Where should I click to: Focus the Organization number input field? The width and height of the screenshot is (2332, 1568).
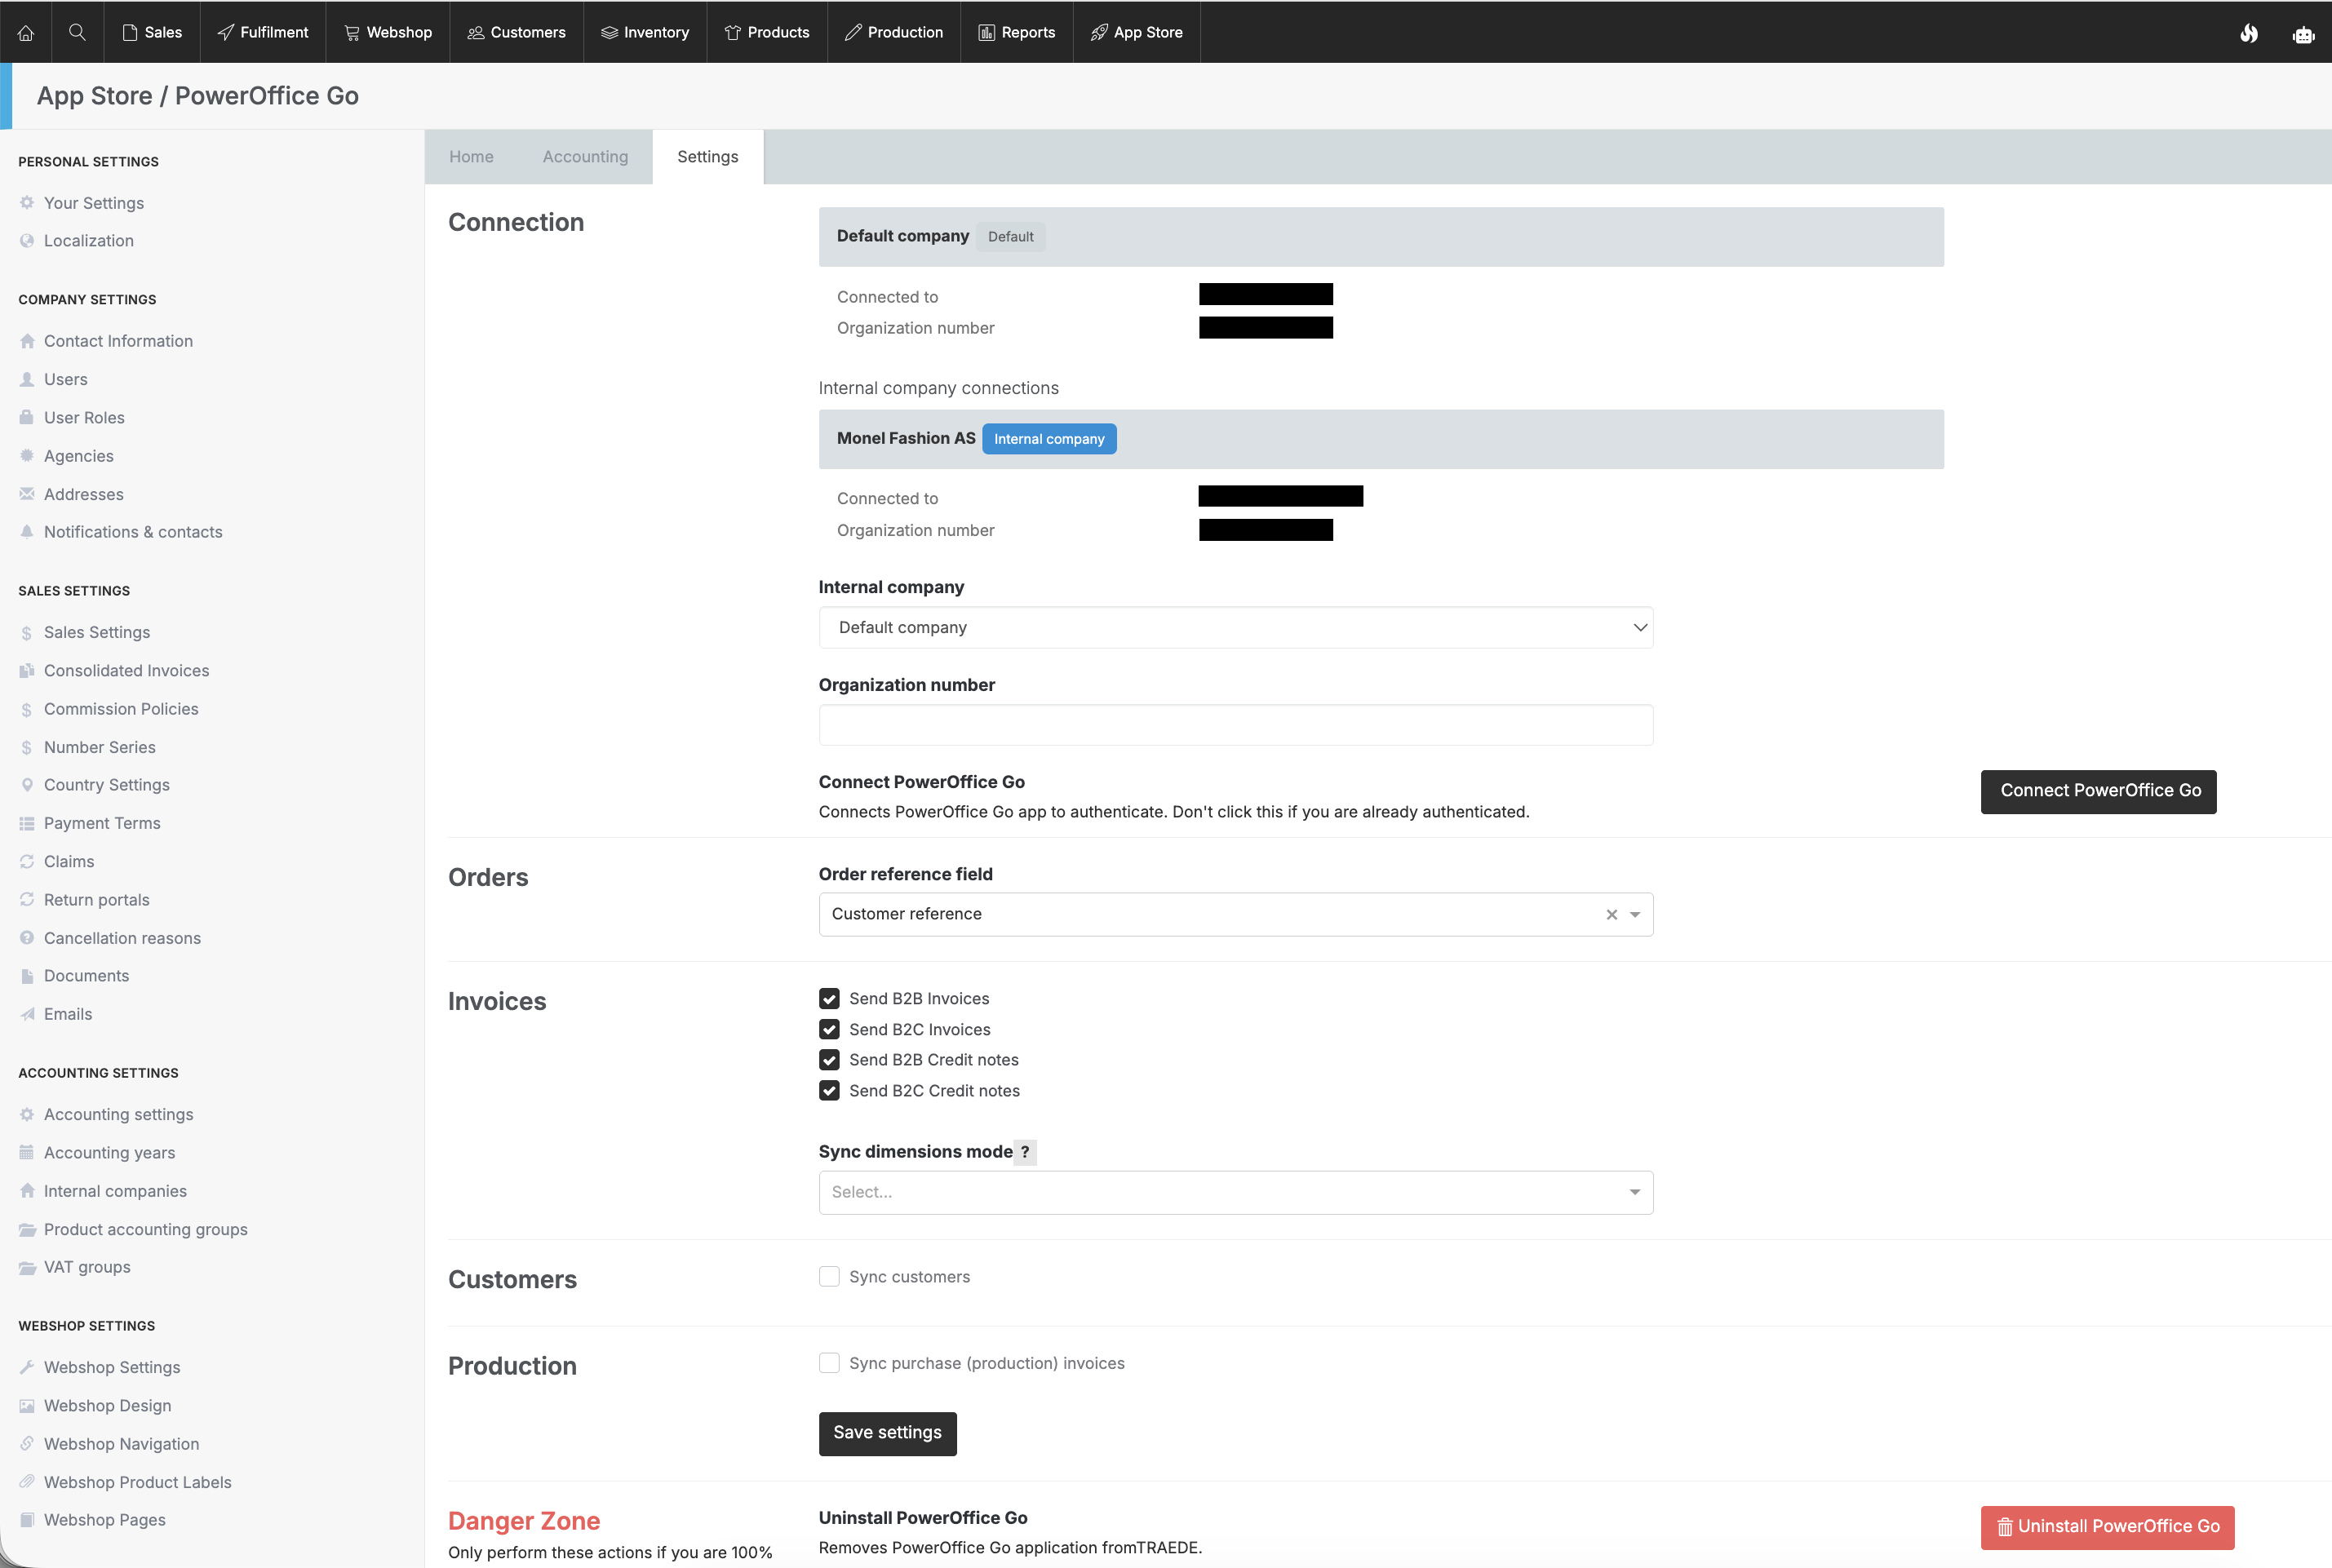click(x=1236, y=725)
